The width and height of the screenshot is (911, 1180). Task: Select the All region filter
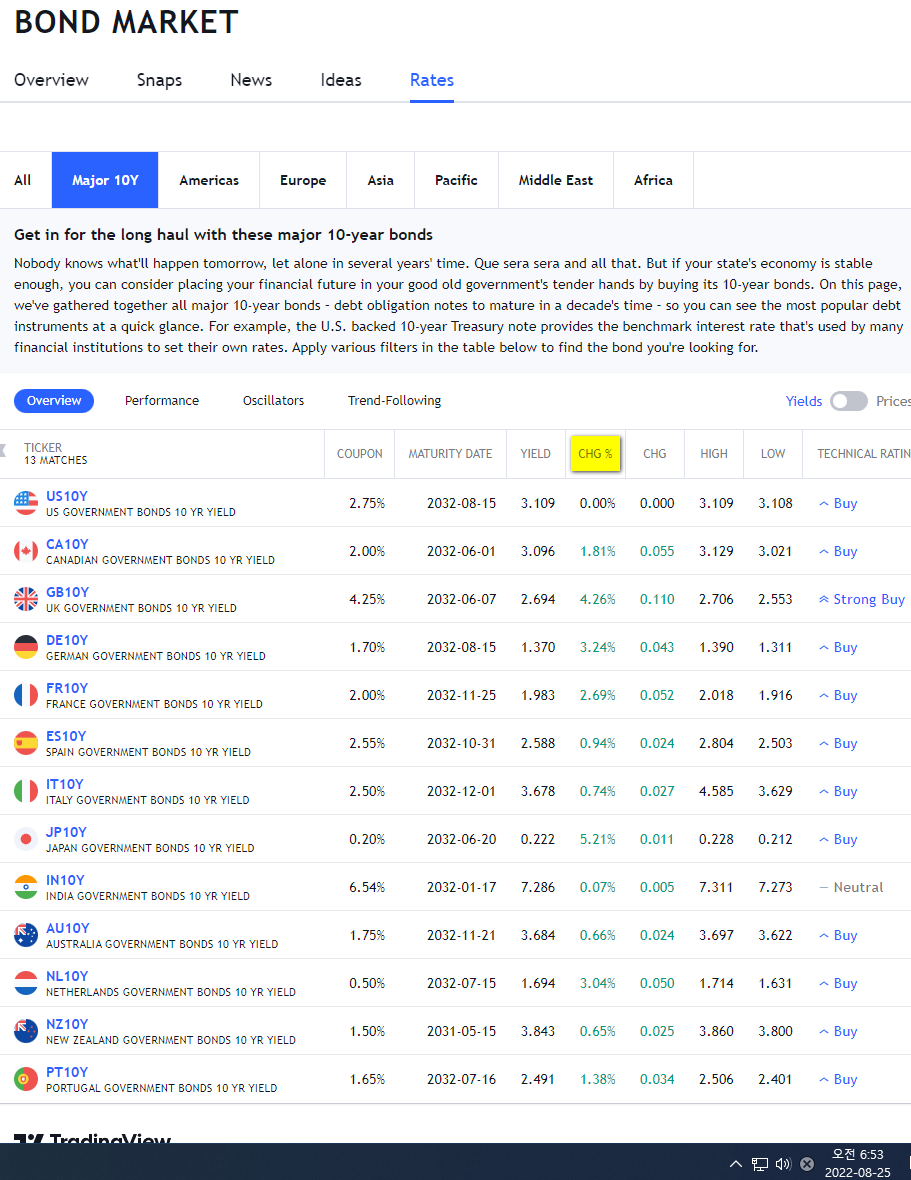coord(23,180)
